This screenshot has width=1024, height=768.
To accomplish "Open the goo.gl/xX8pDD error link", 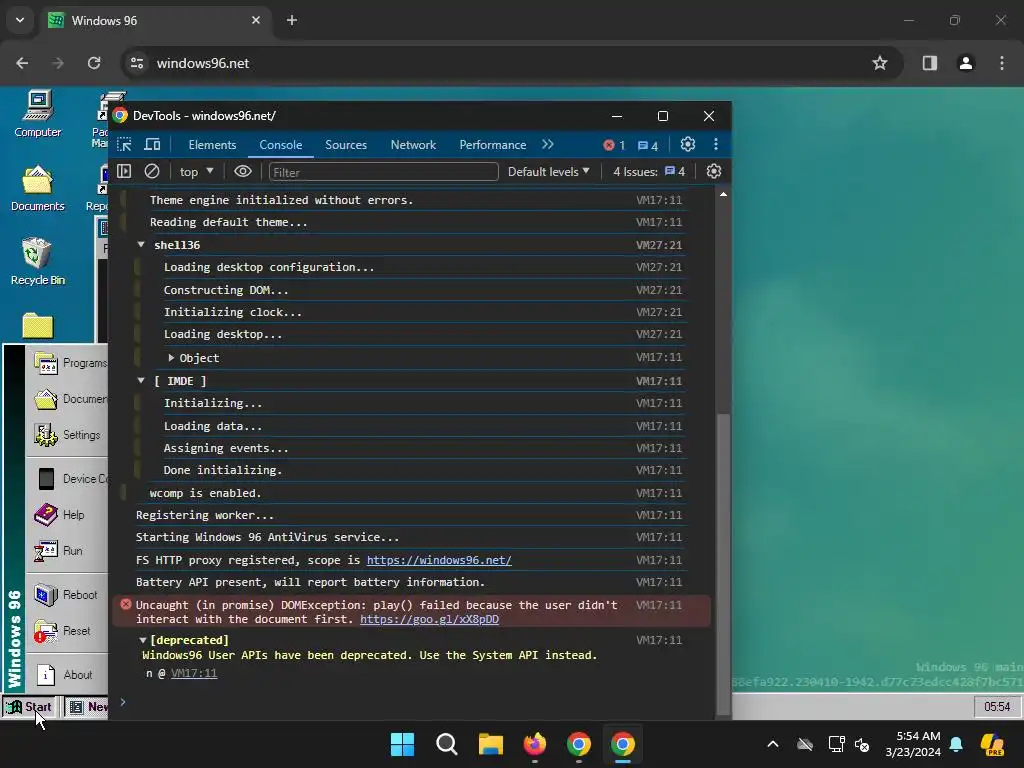I will [x=429, y=619].
